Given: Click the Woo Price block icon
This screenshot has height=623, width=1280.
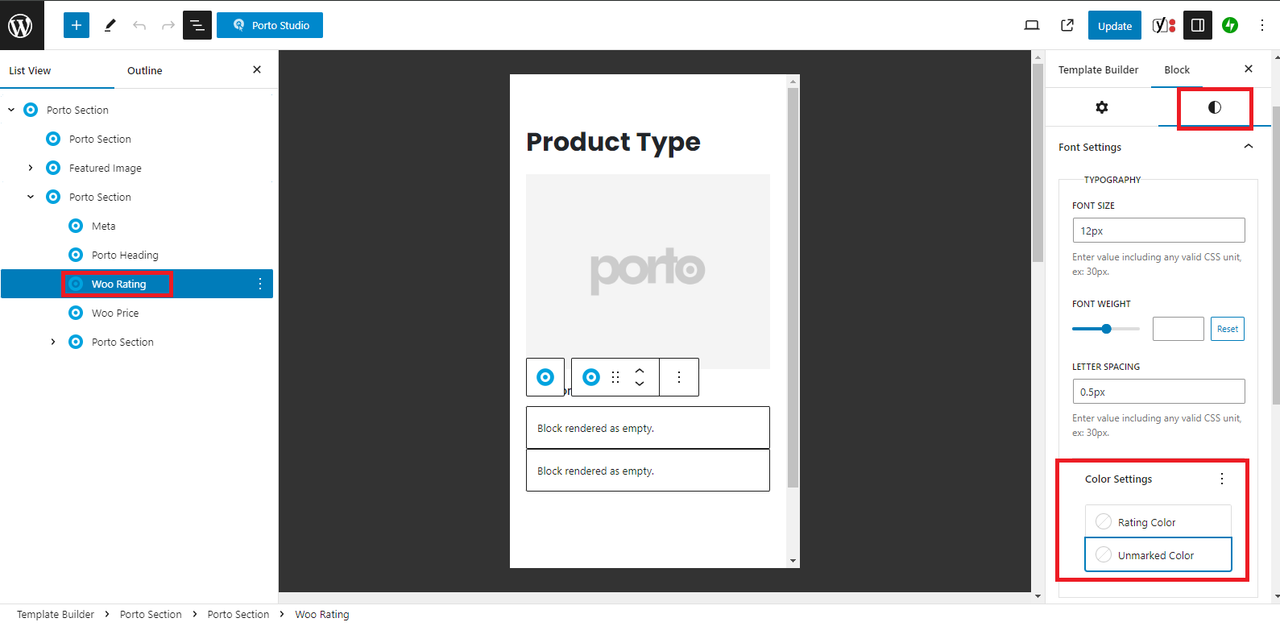Looking at the screenshot, I should pos(76,313).
